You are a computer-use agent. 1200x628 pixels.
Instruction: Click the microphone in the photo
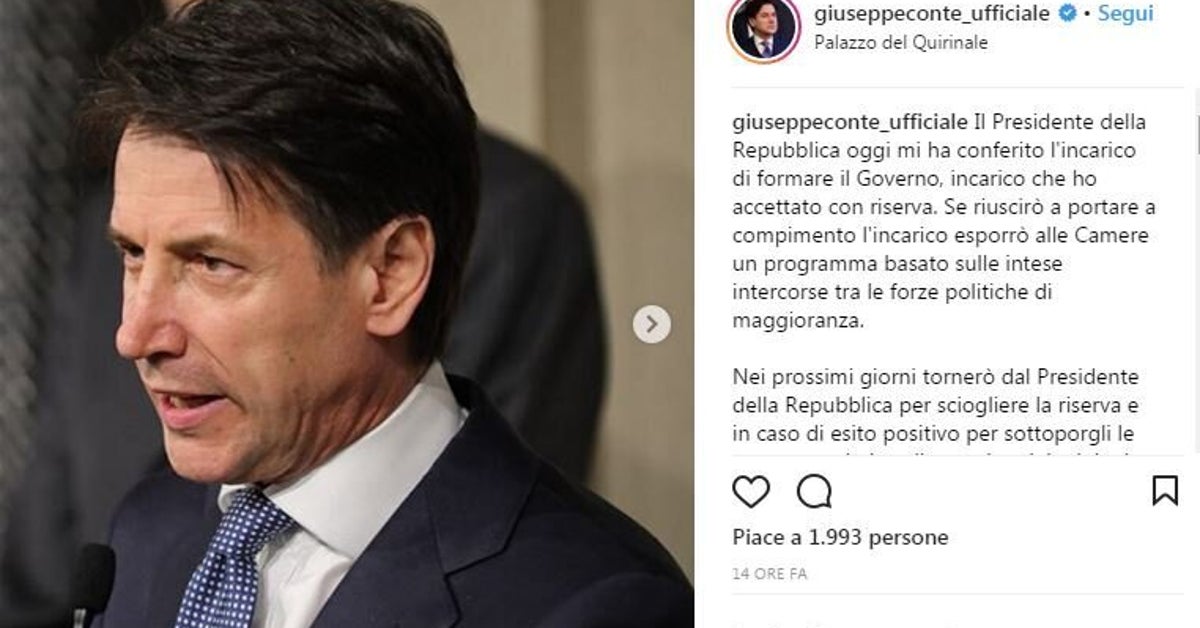[x=93, y=587]
